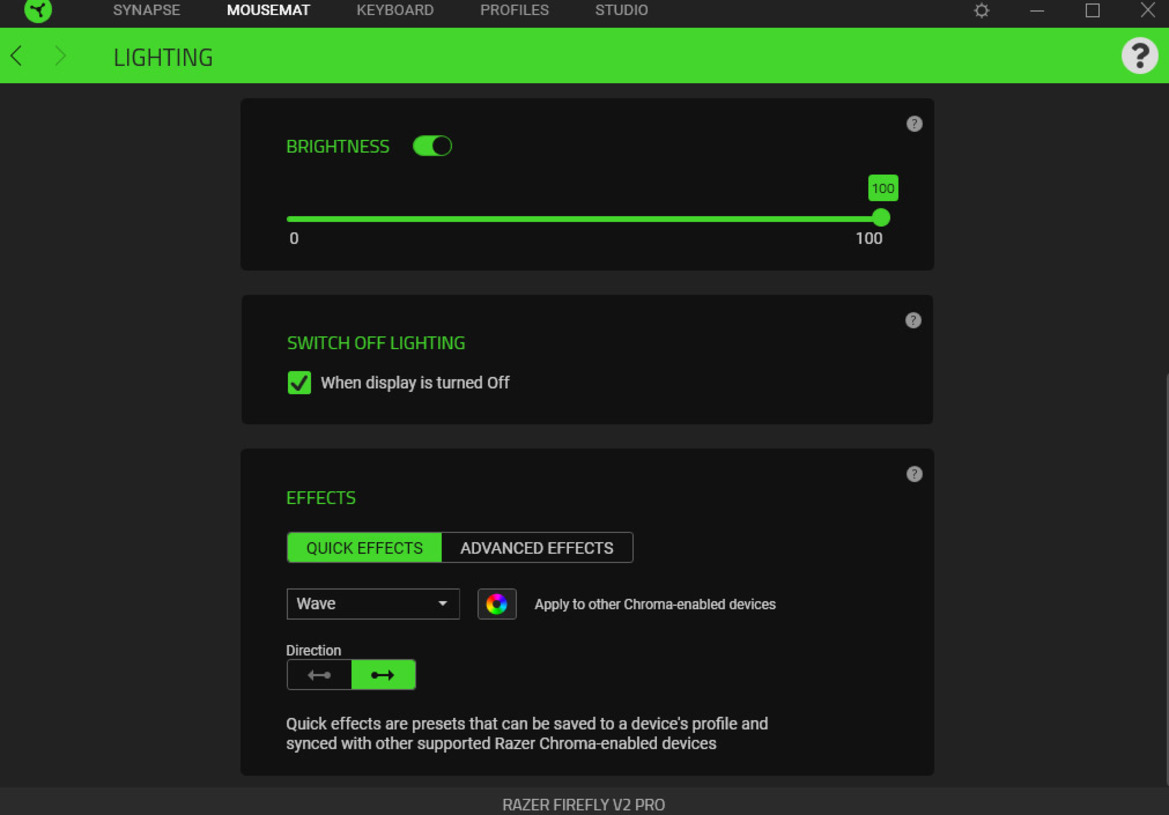The height and width of the screenshot is (815, 1169).
Task: Click the vertical scrollbar on the right
Action: pyautogui.click(x=1166, y=578)
